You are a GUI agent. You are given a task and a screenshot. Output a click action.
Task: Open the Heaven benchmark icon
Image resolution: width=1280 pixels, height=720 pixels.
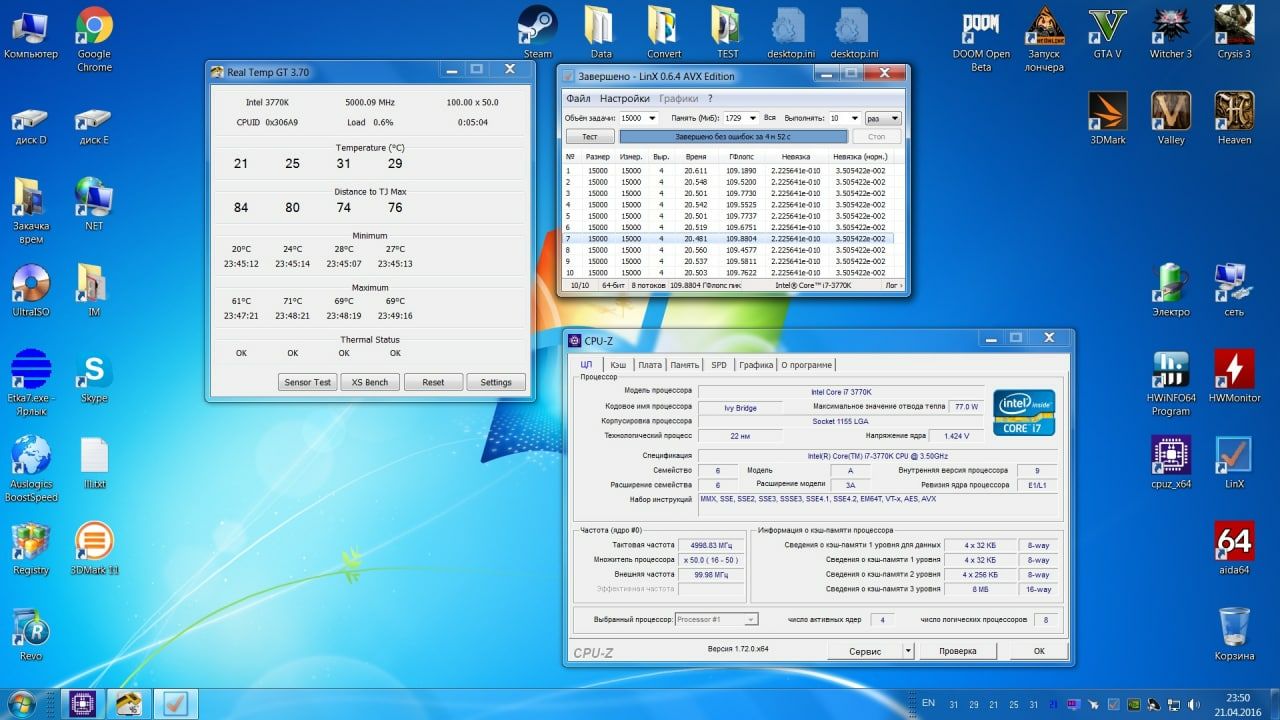click(1234, 119)
